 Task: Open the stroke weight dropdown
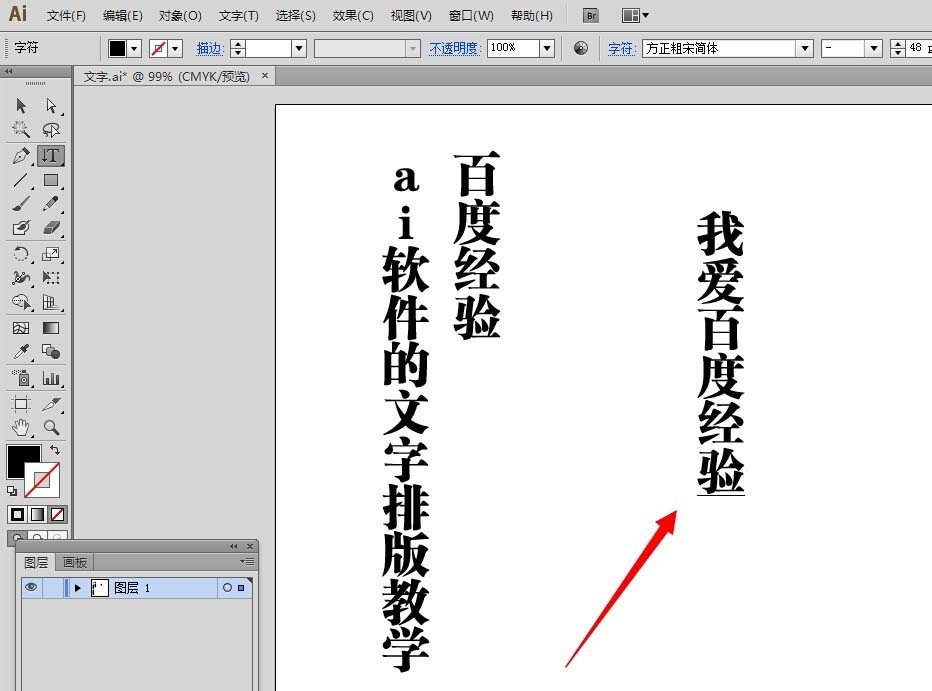[x=299, y=48]
